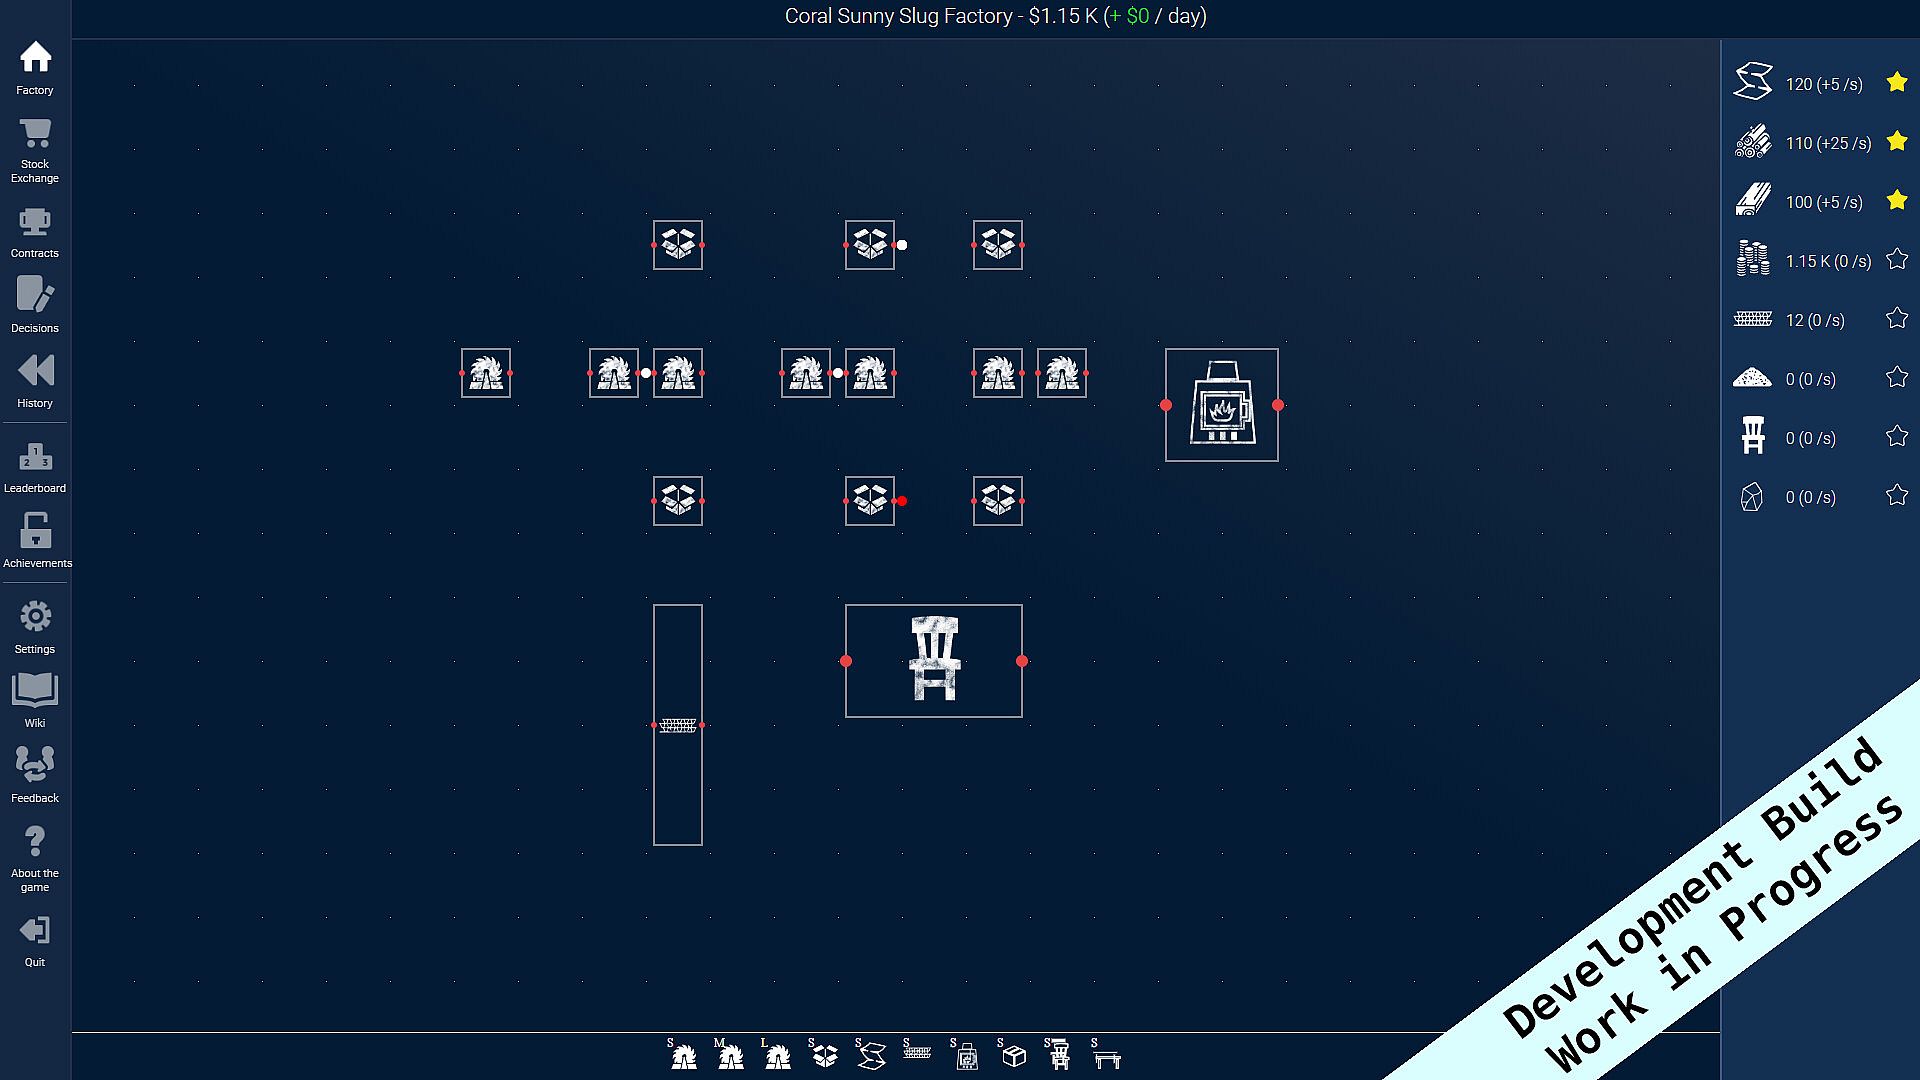Open the Leaderboard screen
Image resolution: width=1920 pixels, height=1080 pixels.
tap(35, 467)
